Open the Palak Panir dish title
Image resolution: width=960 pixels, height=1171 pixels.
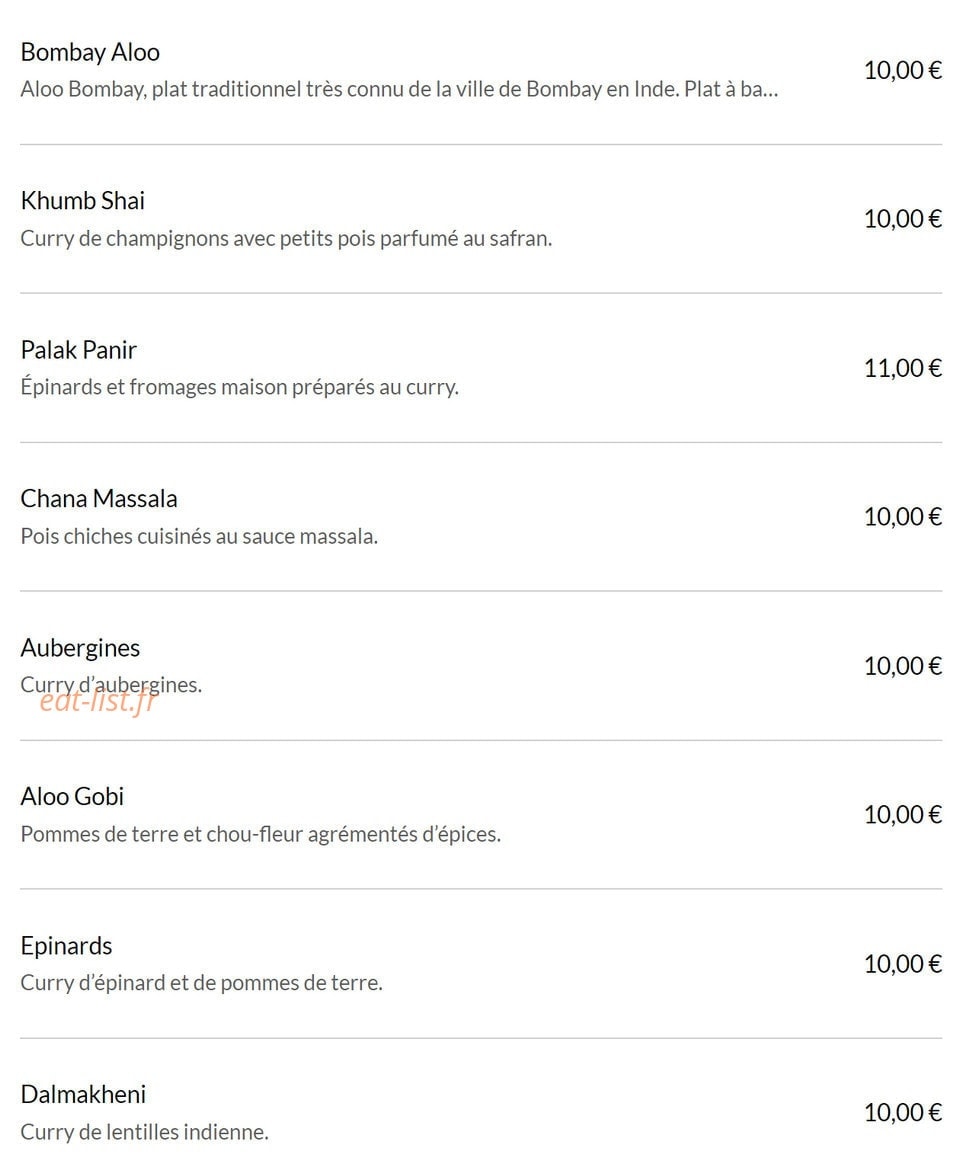(78, 350)
